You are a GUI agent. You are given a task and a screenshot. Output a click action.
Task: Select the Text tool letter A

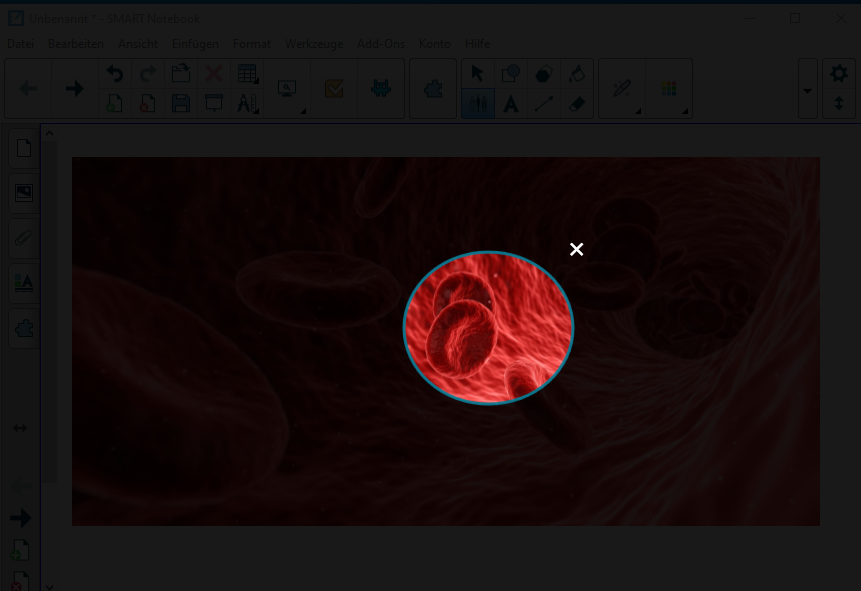coord(511,104)
